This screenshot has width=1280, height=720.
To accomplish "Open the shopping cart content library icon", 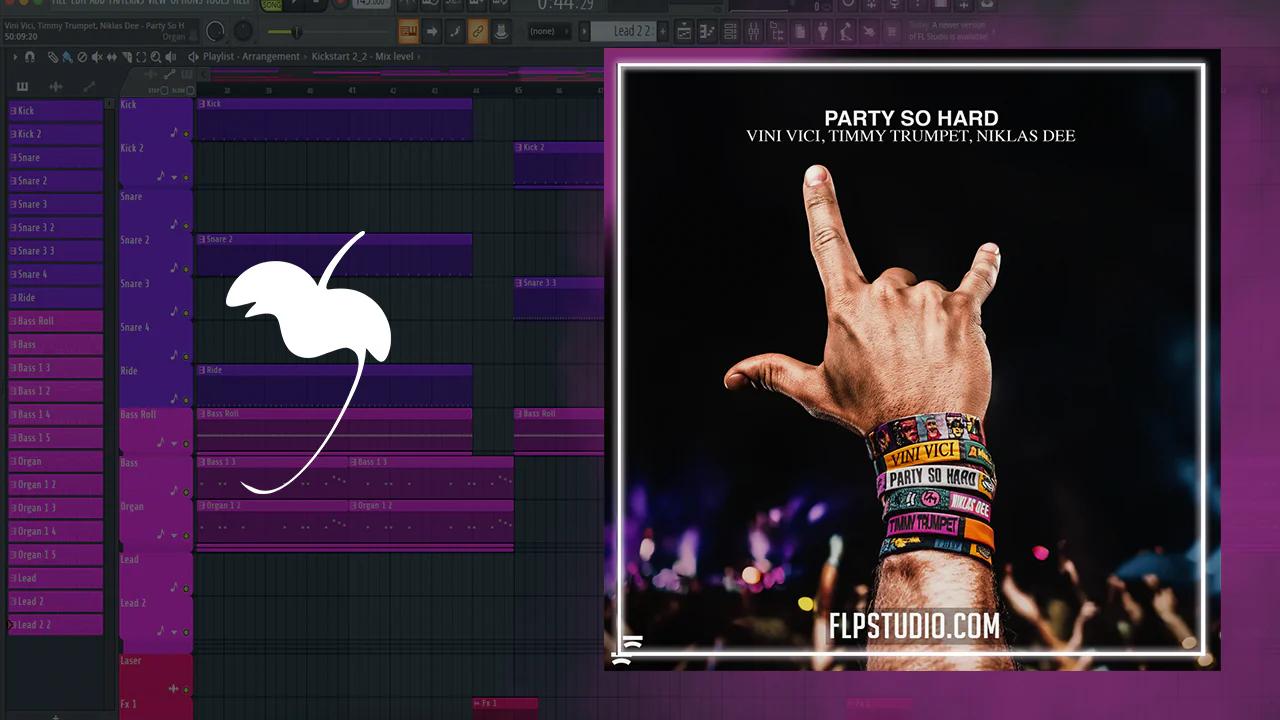I will click(893, 31).
